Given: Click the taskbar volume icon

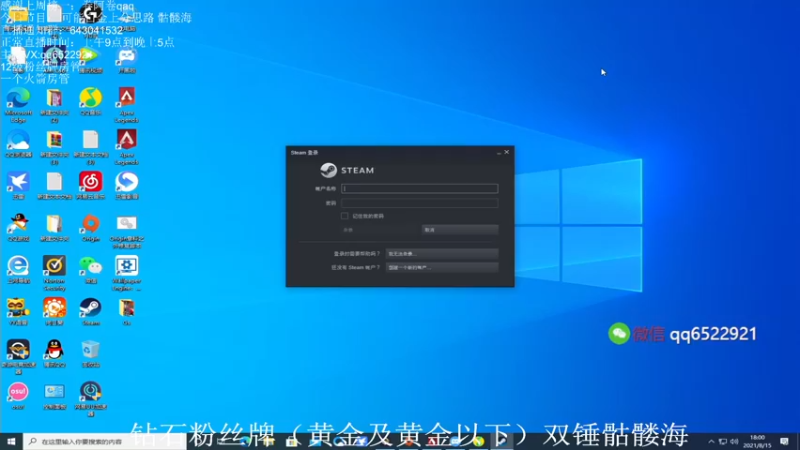Looking at the screenshot, I should 734,441.
